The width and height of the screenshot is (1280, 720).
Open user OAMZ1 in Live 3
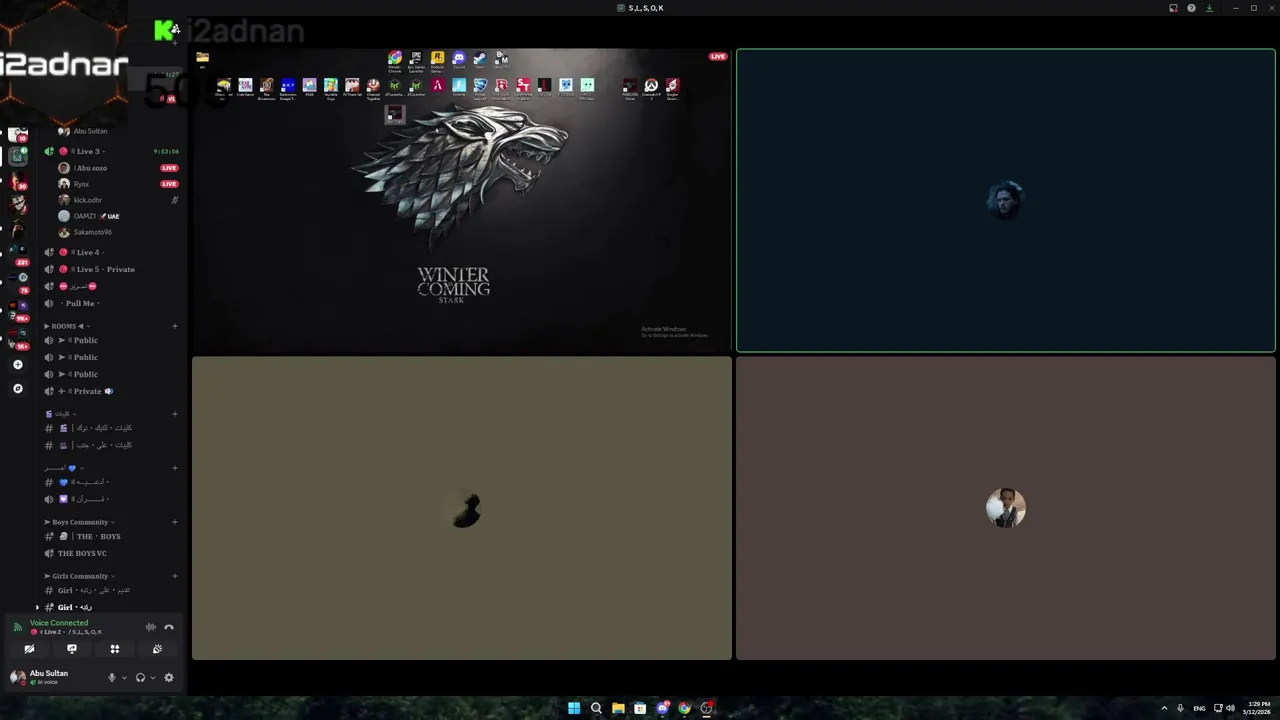click(x=118, y=216)
